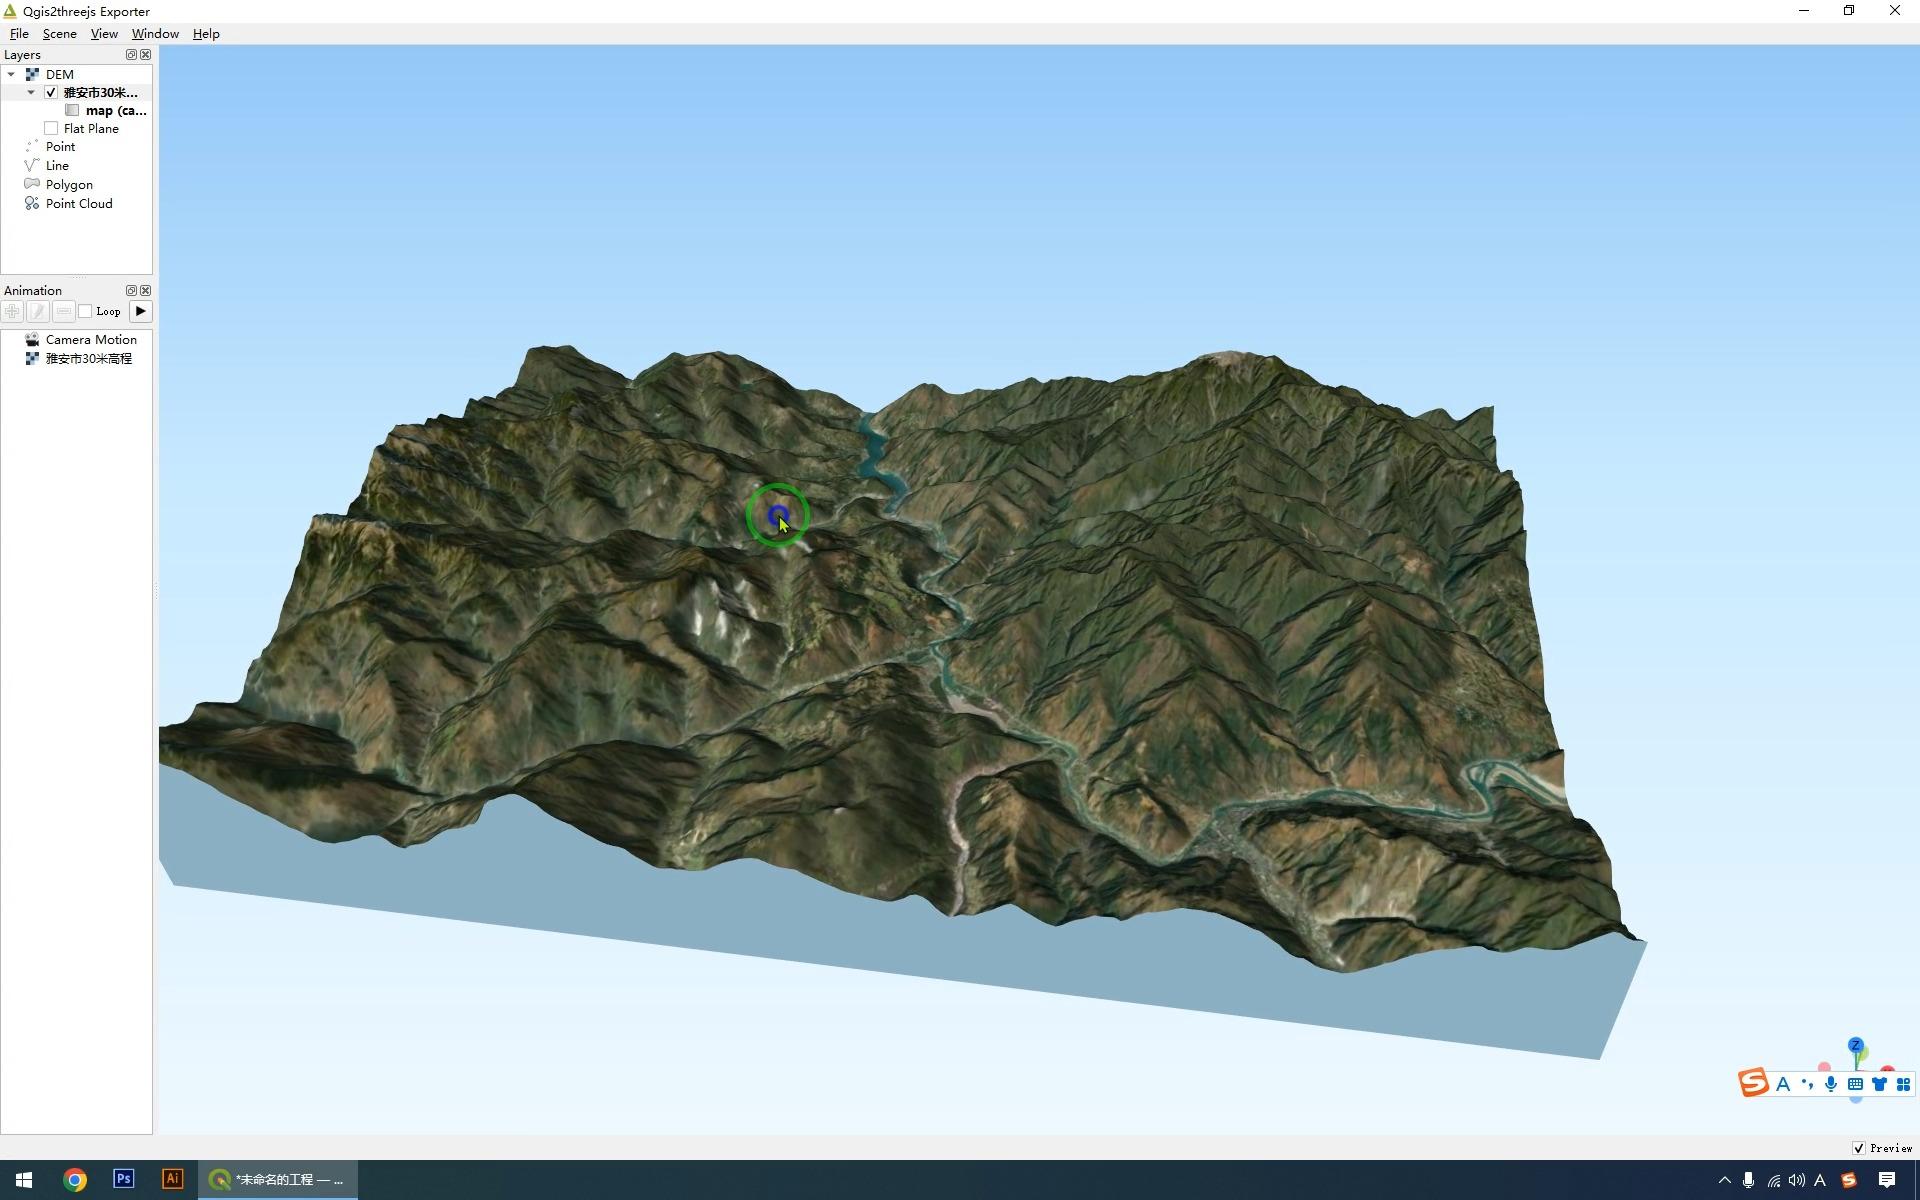The width and height of the screenshot is (1920, 1200).
Task: Remove animation entry using minus icon
Action: click(63, 311)
